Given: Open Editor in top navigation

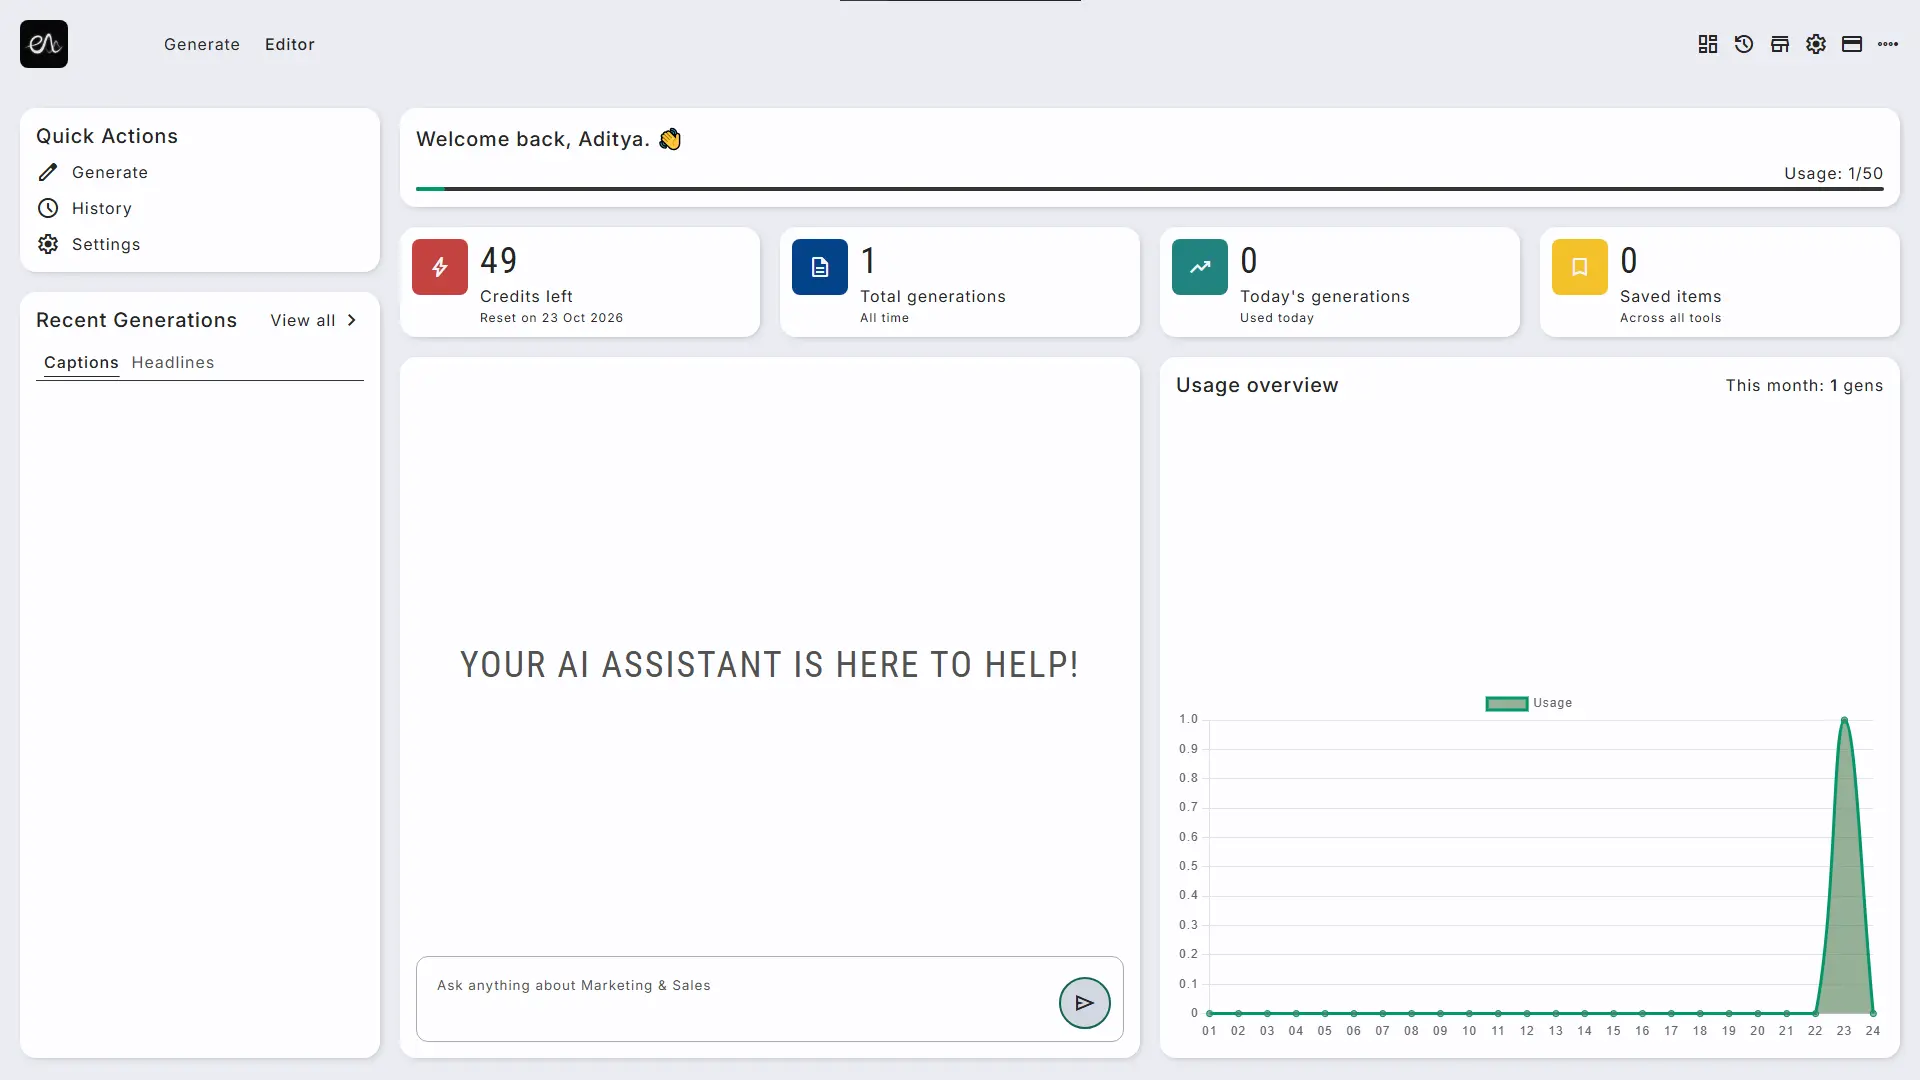Looking at the screenshot, I should pos(290,44).
